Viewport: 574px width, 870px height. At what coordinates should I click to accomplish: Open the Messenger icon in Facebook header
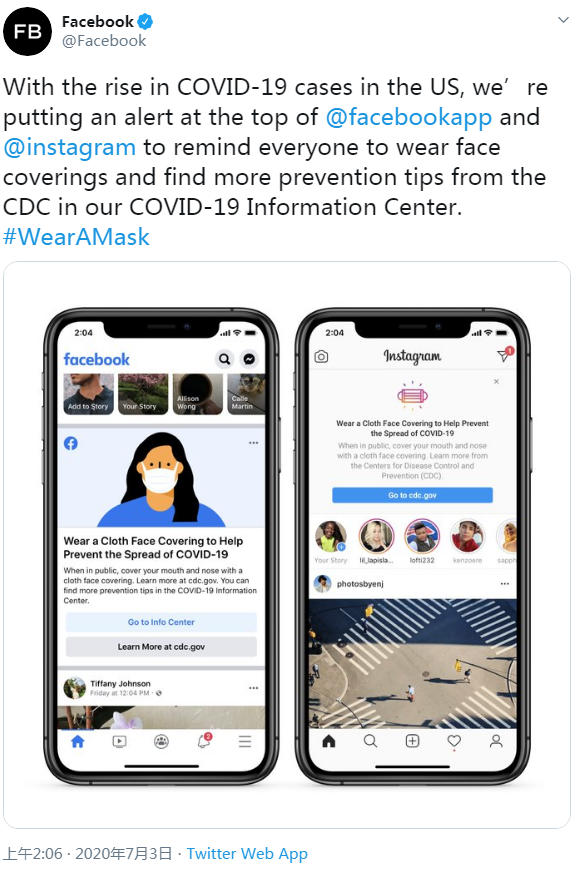click(x=250, y=359)
